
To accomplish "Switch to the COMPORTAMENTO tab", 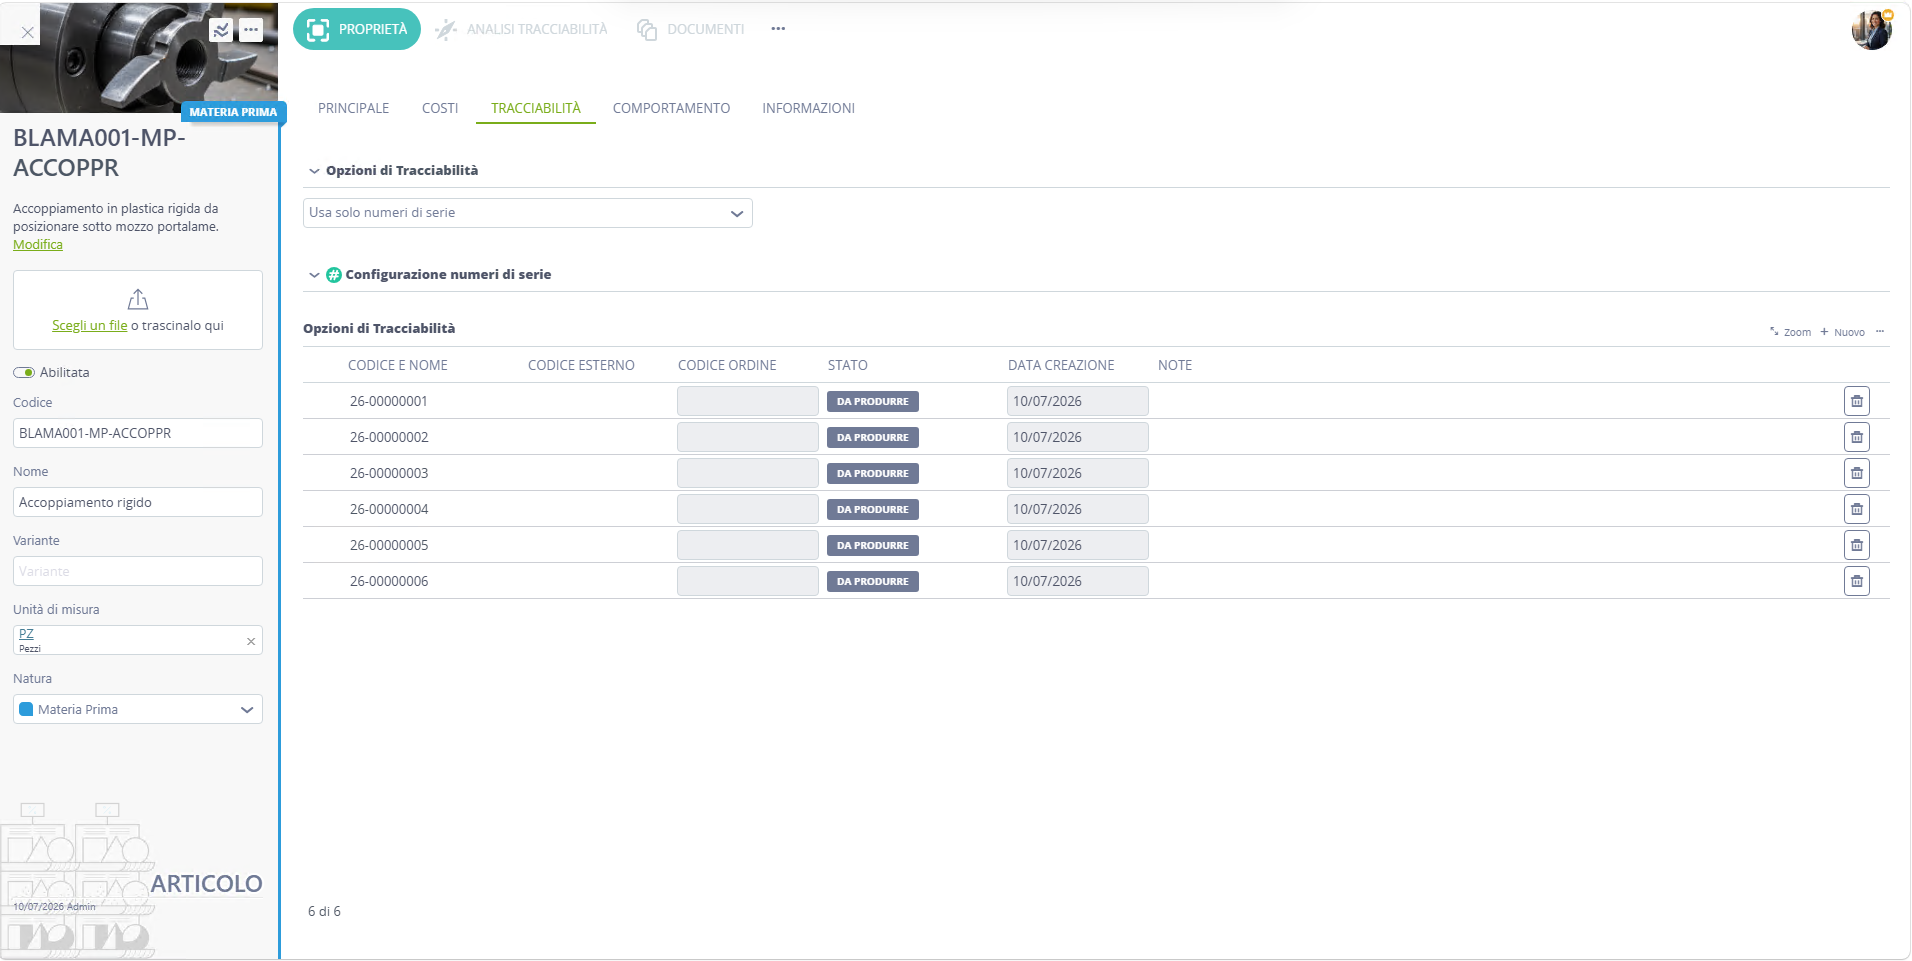I will point(671,108).
